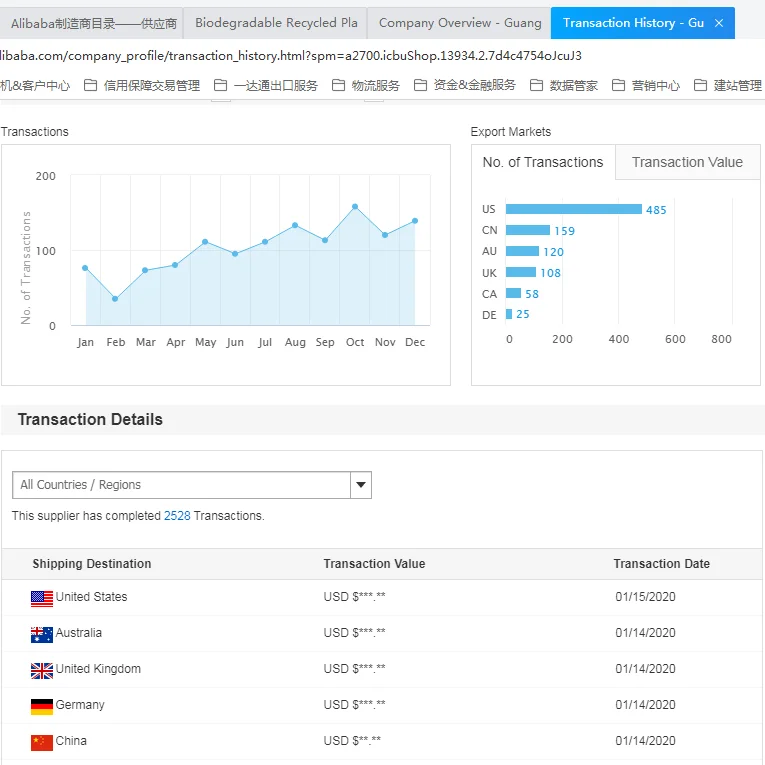
Task: Expand the All Countries / Regions dropdown arrow
Action: pyautogui.click(x=361, y=485)
